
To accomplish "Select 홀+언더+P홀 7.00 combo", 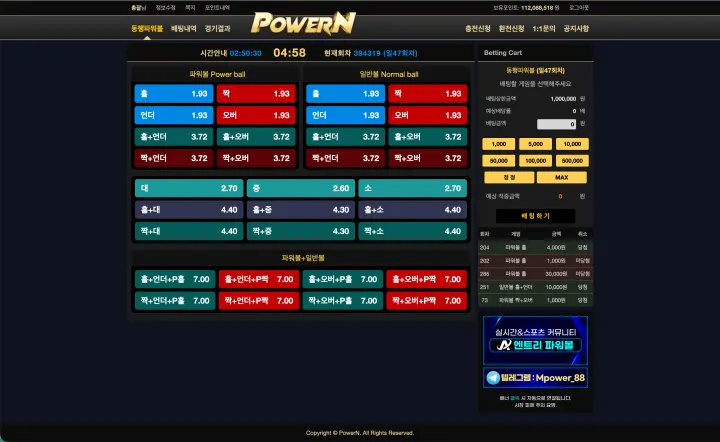I will pyautogui.click(x=175, y=279).
